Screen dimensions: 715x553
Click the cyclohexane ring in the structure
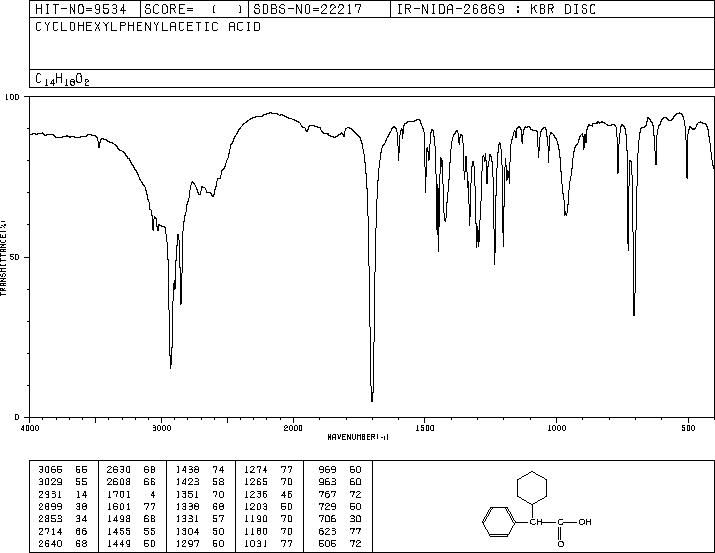[532, 488]
